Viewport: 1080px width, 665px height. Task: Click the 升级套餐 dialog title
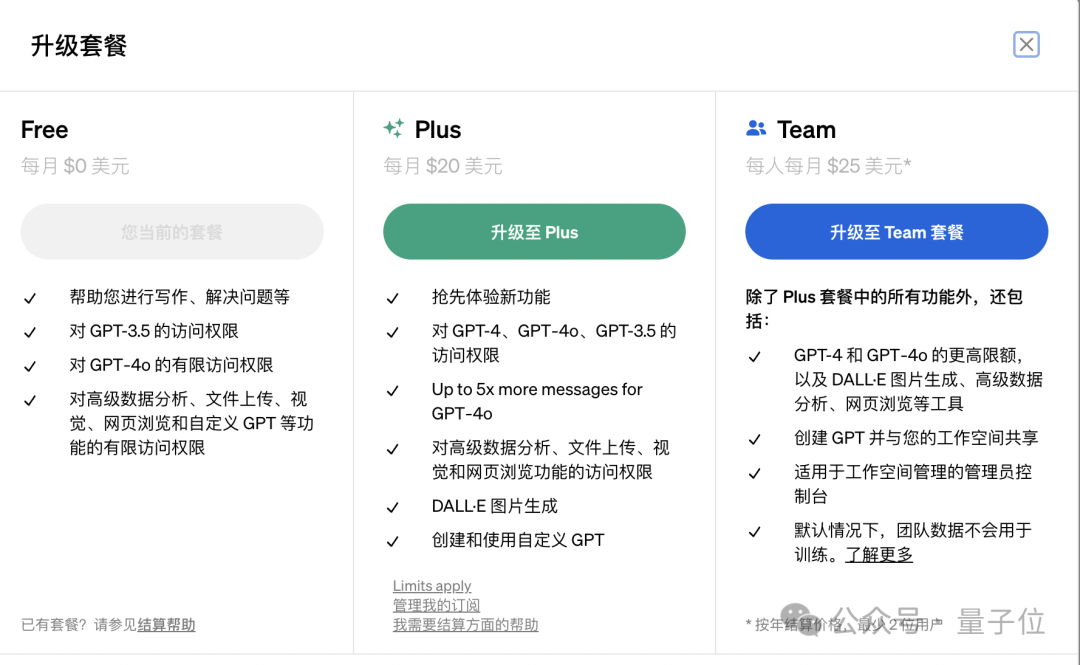(x=79, y=45)
